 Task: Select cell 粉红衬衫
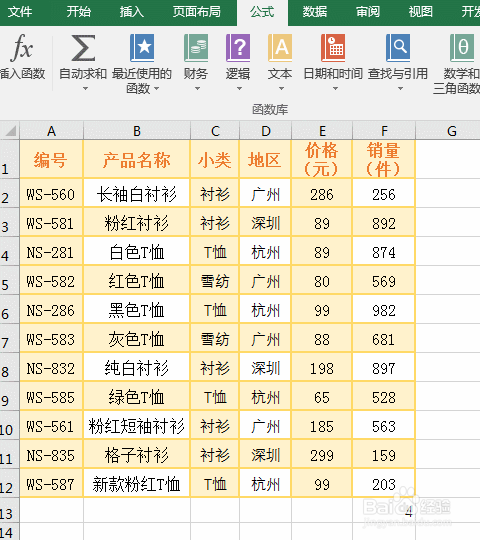137,222
